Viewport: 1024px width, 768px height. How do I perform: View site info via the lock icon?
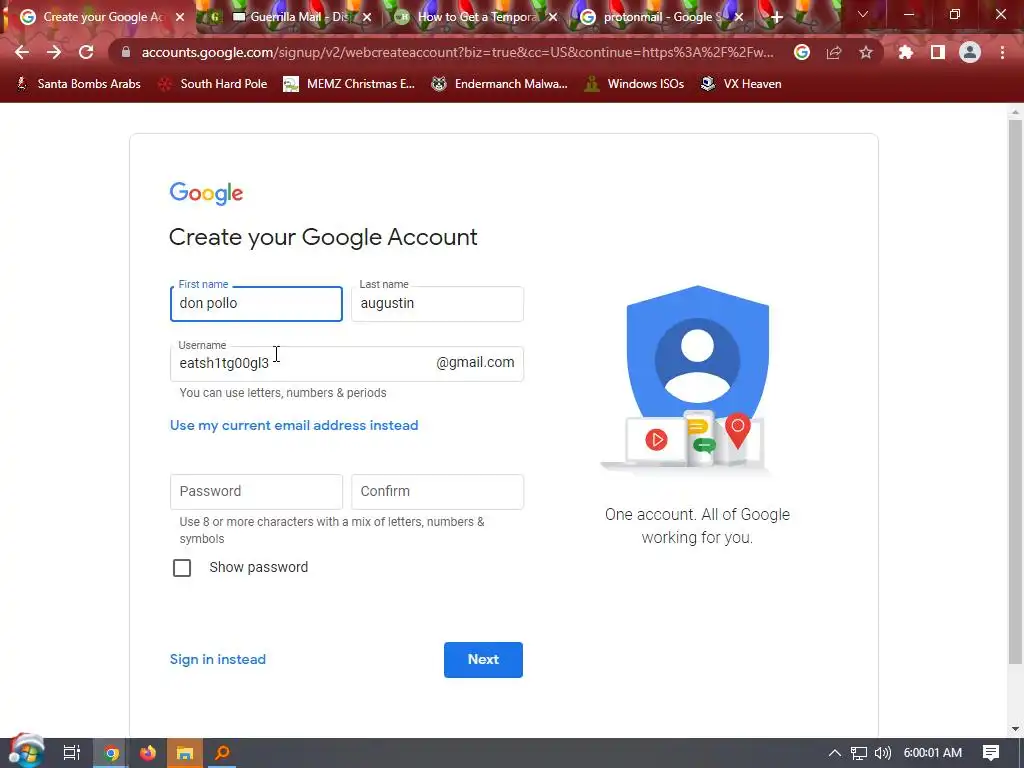126,52
